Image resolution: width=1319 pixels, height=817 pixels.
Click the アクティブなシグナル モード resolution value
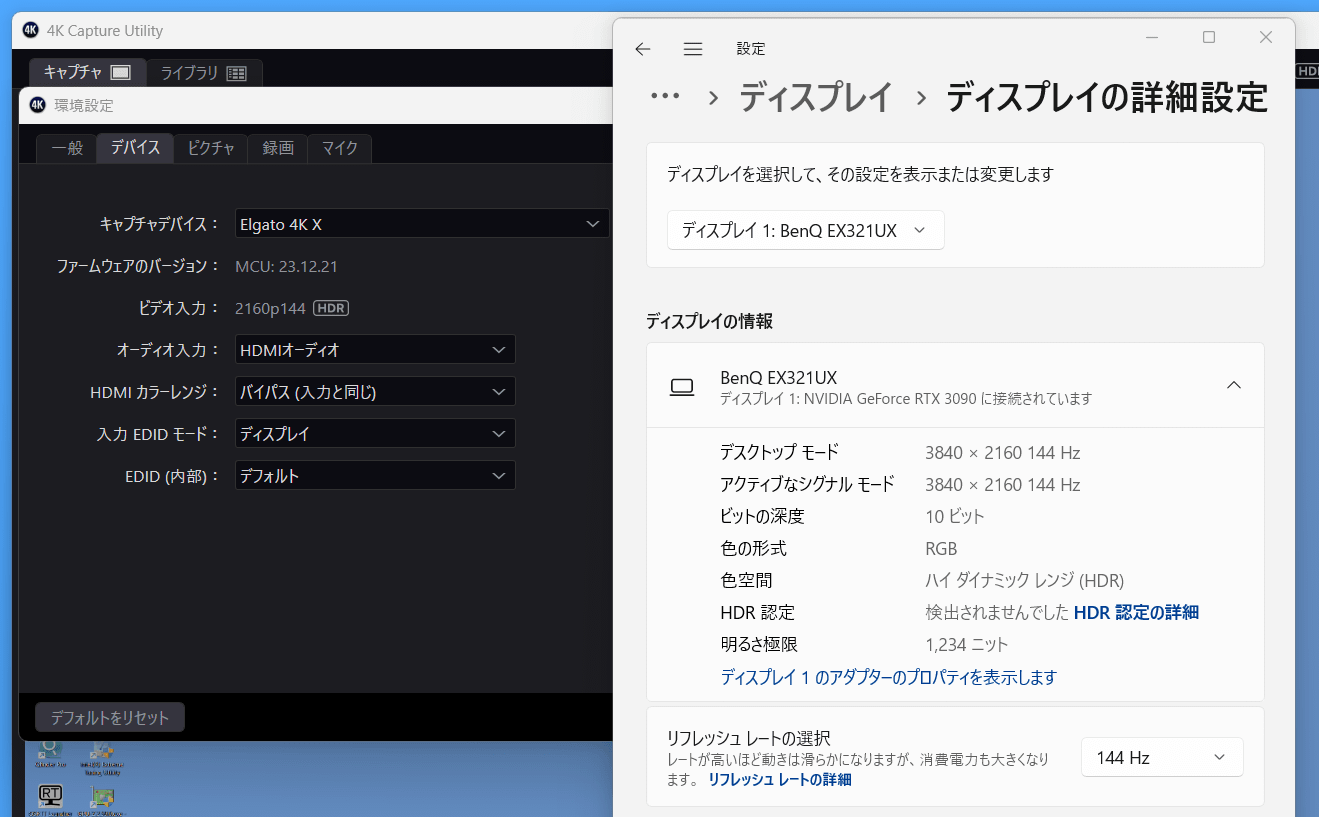[1002, 484]
